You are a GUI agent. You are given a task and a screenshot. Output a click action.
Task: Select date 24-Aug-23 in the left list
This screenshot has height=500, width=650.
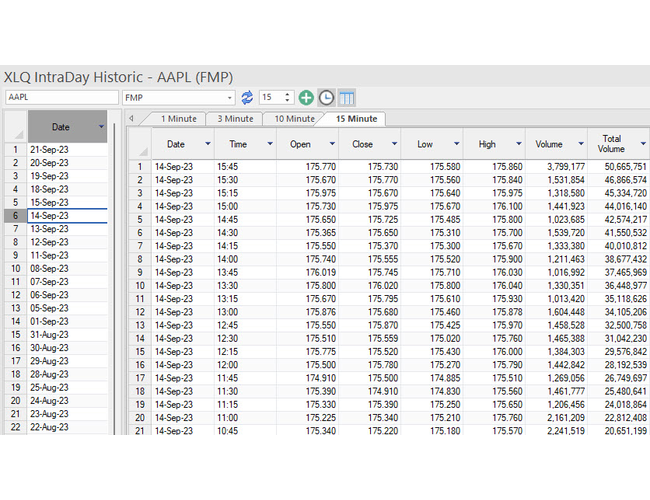click(x=67, y=401)
